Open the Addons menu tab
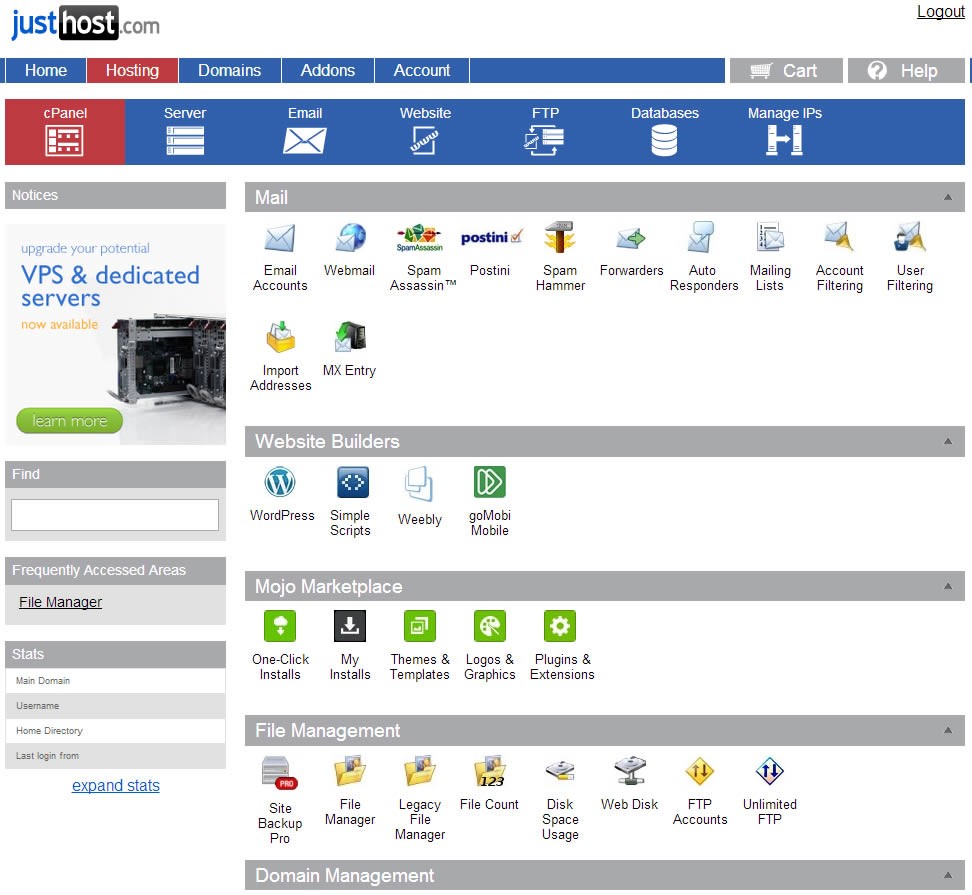 click(x=328, y=71)
